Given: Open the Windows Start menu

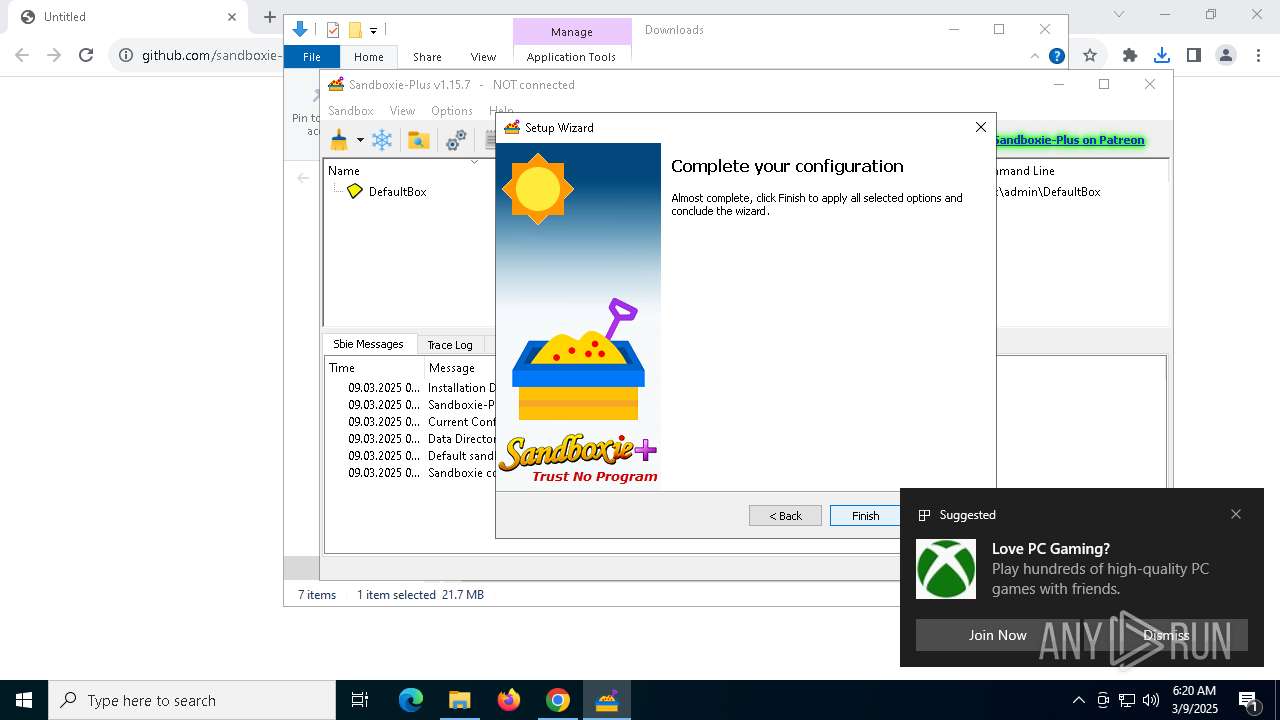Looking at the screenshot, I should pos(24,700).
